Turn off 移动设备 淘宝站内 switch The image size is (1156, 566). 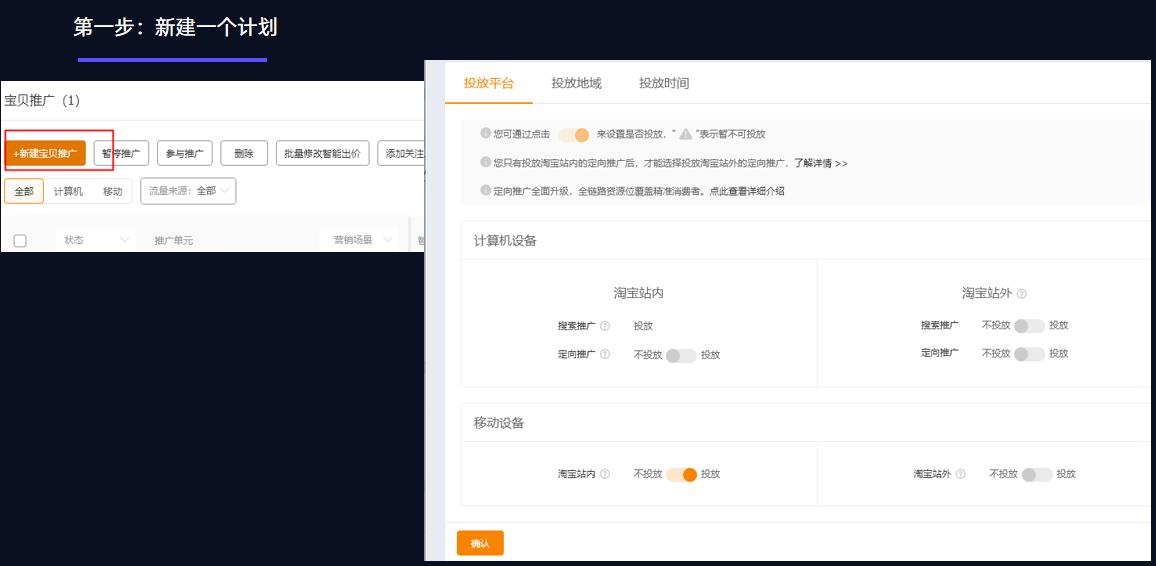[681, 475]
